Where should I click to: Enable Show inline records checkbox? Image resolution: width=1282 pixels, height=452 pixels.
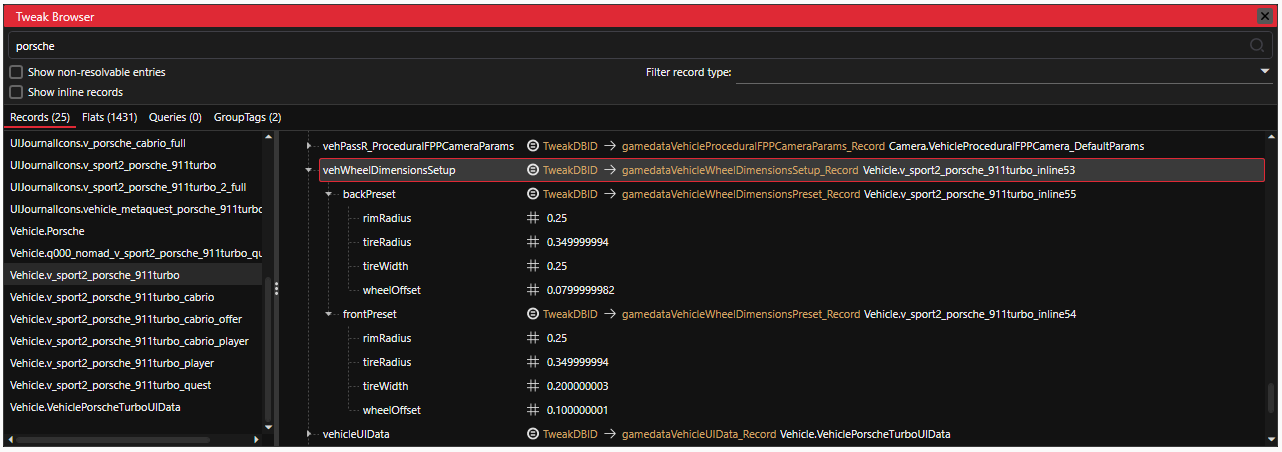pyautogui.click(x=16, y=92)
